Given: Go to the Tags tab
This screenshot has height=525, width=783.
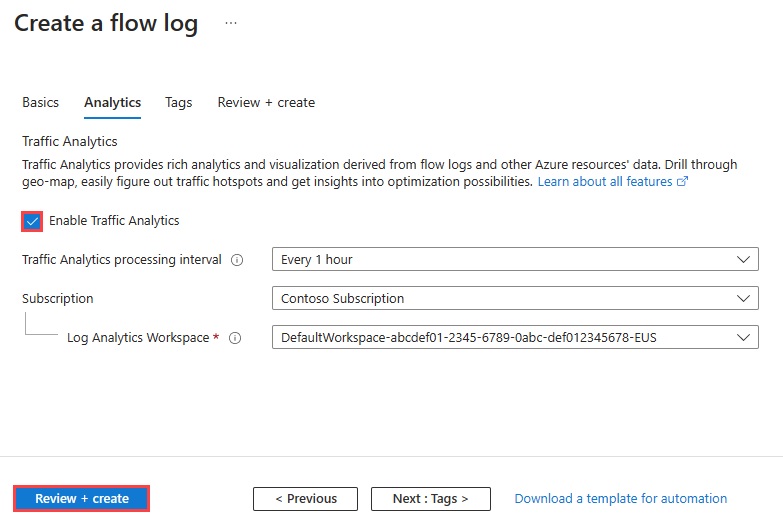Looking at the screenshot, I should (x=179, y=102).
